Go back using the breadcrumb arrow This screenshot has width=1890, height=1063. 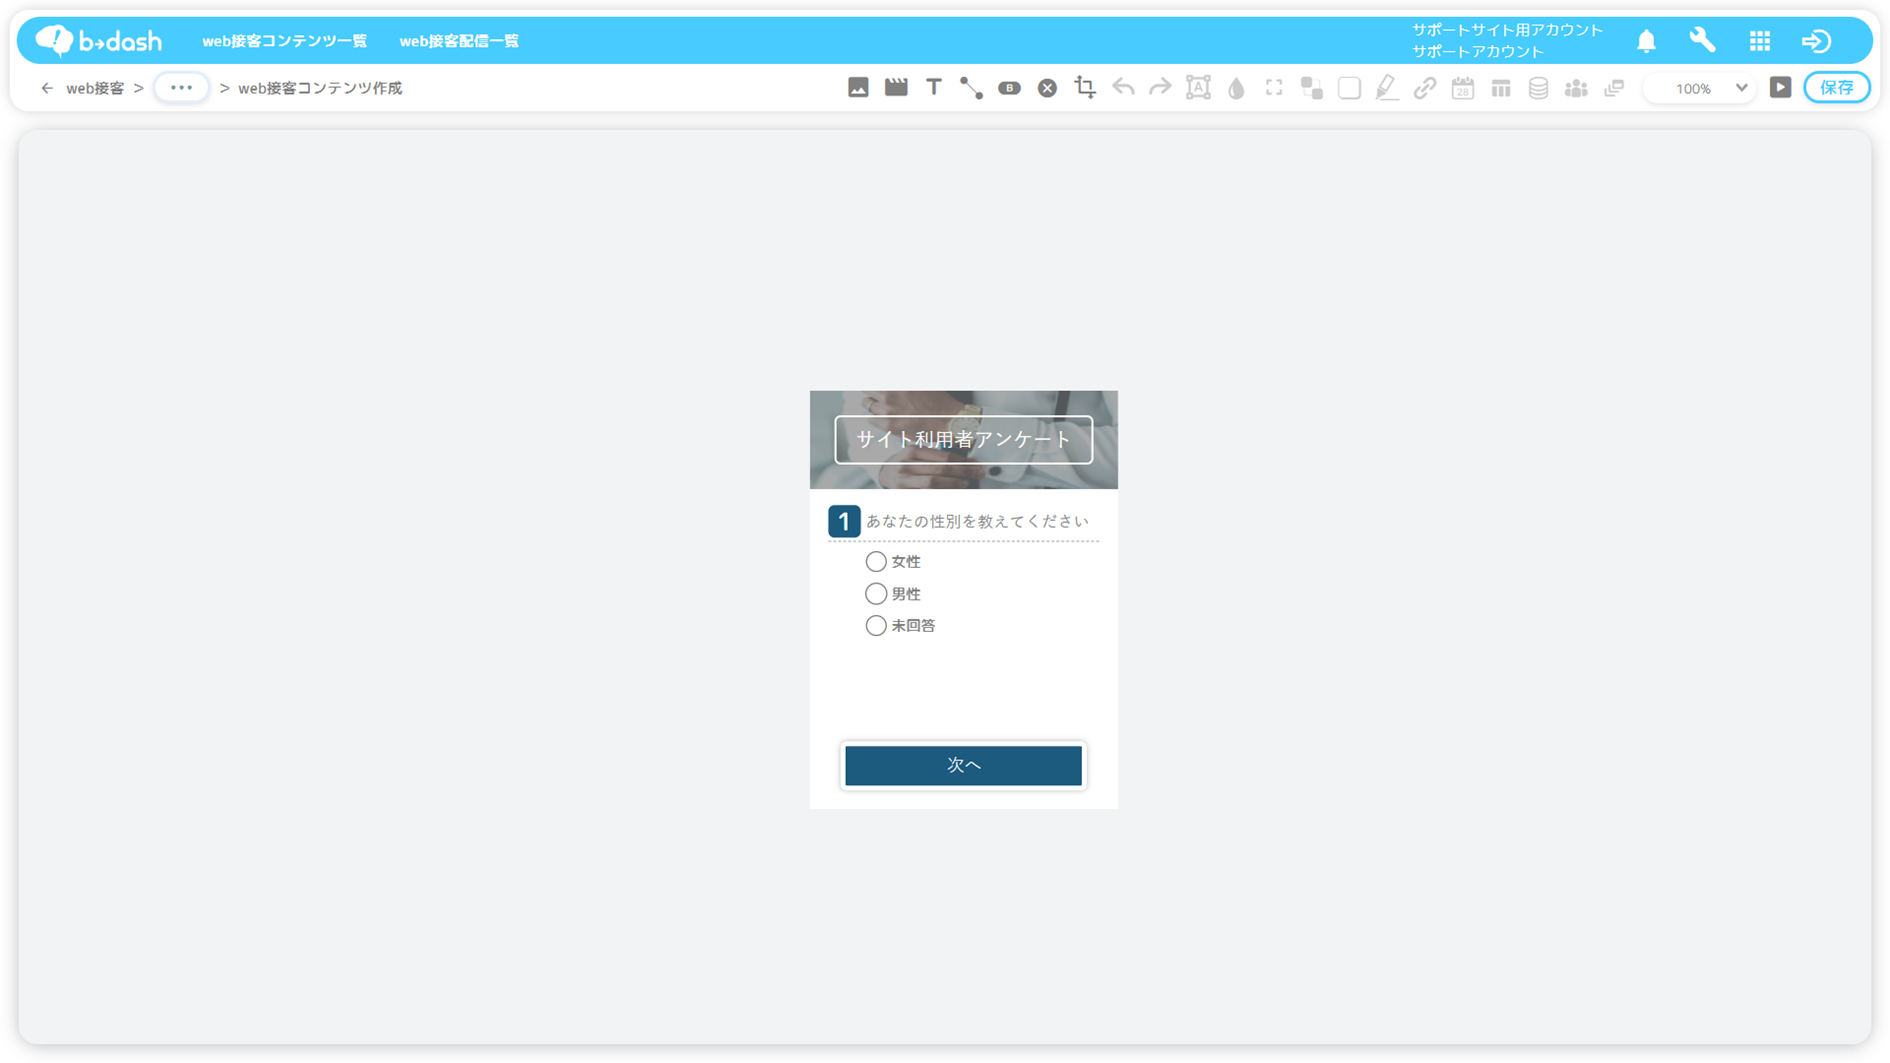point(46,88)
